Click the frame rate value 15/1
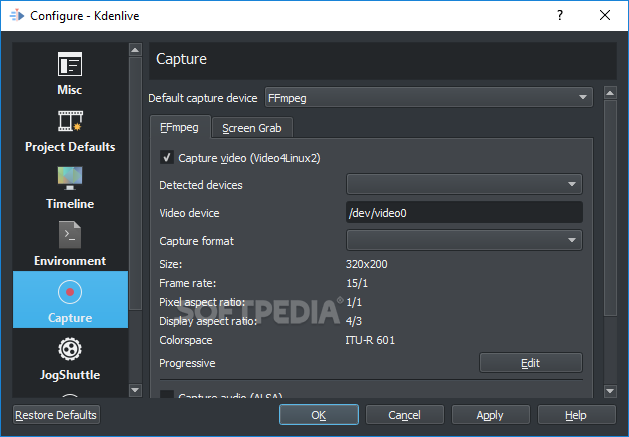This screenshot has width=629, height=437. pyautogui.click(x=357, y=283)
